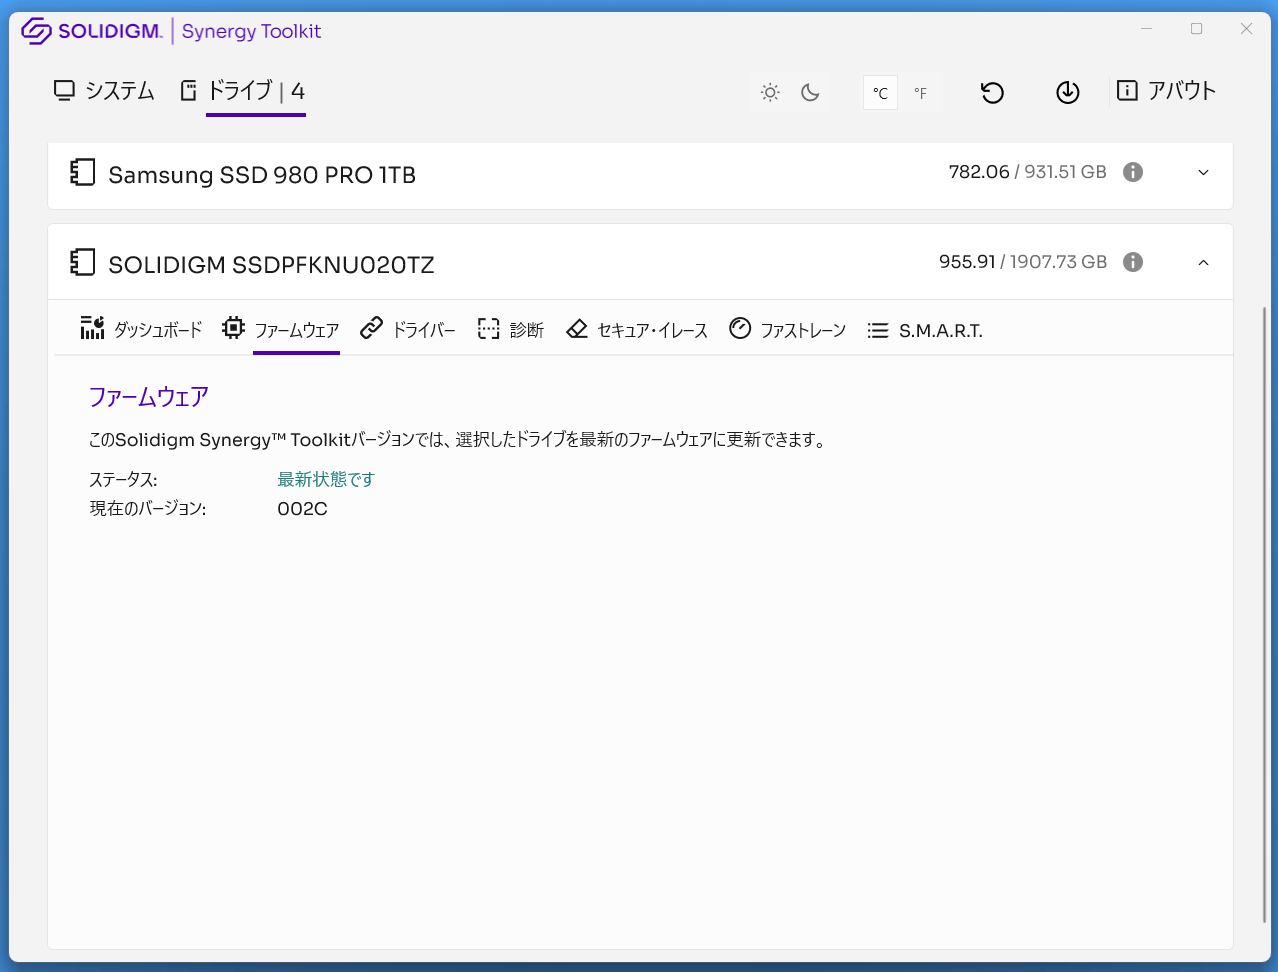Viewport: 1278px width, 972px height.
Task: Show info for SOLIDIGM SSDPFKNU020TZ
Action: coord(1133,262)
